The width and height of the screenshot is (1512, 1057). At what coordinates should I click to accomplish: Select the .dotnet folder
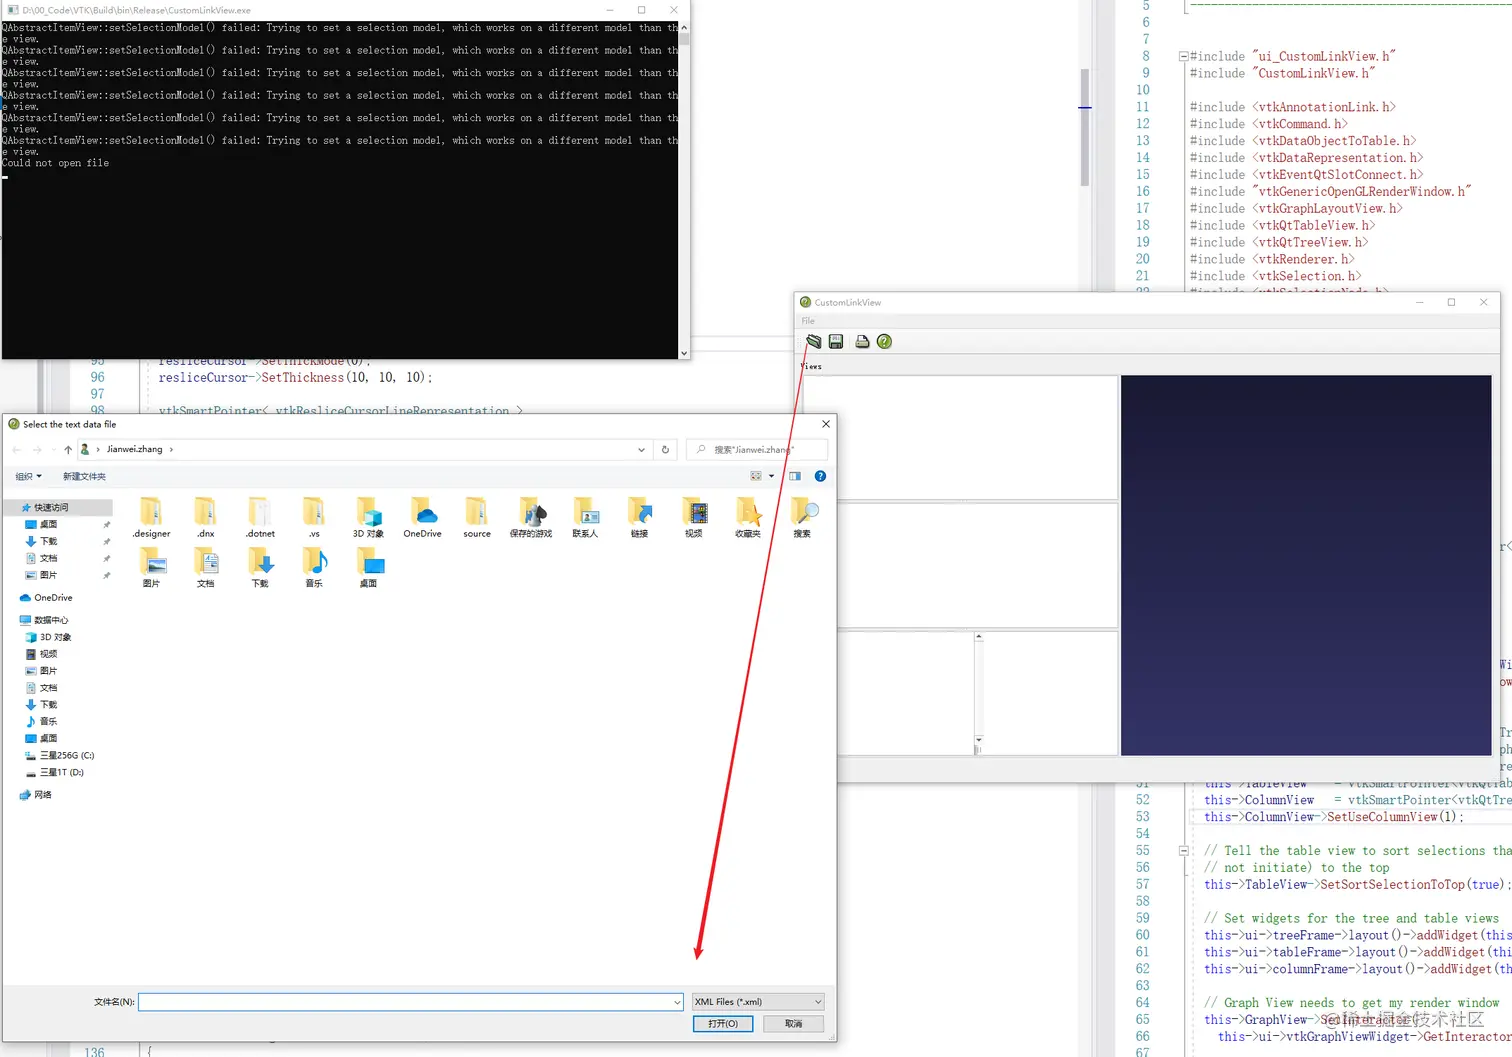260,518
